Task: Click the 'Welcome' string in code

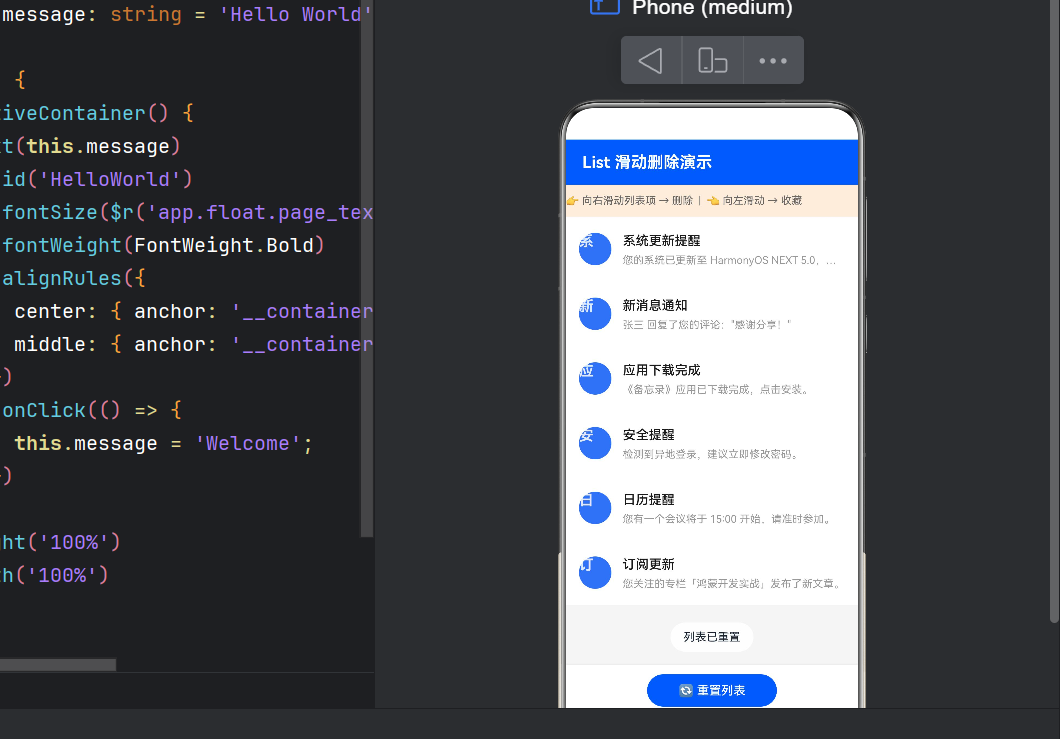Action: (247, 444)
